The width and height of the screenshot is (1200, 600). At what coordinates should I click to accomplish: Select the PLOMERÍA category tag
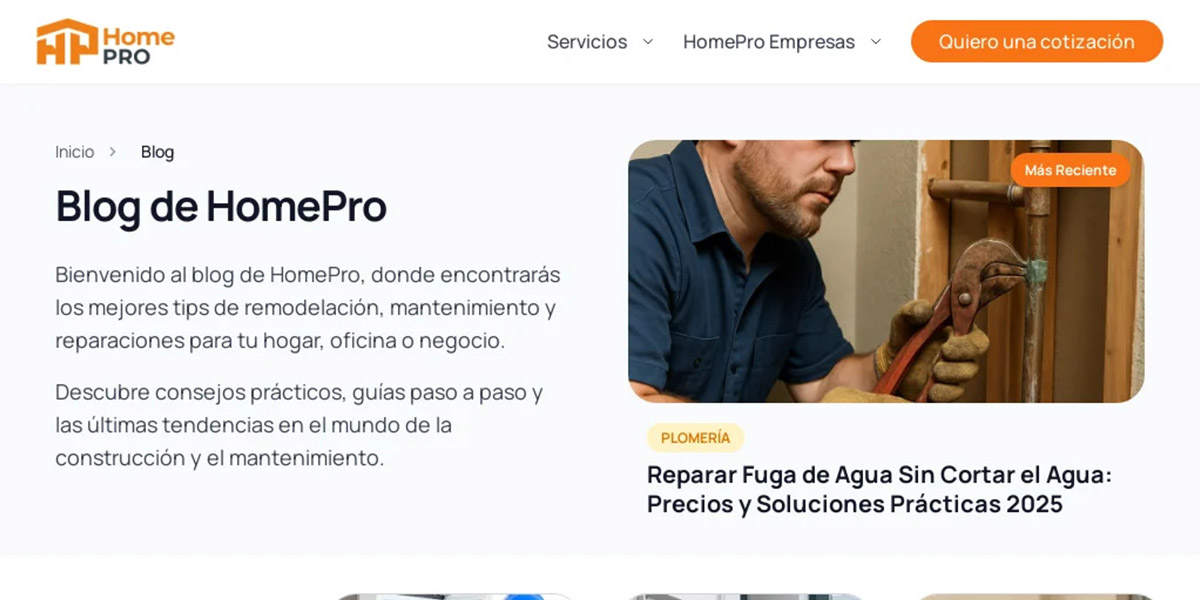(x=696, y=438)
